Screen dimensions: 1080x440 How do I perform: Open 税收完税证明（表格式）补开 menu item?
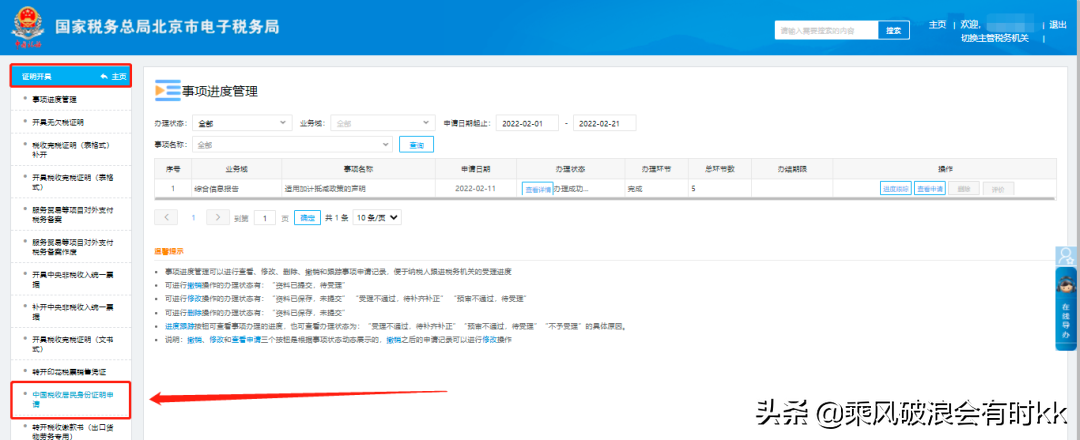point(72,149)
